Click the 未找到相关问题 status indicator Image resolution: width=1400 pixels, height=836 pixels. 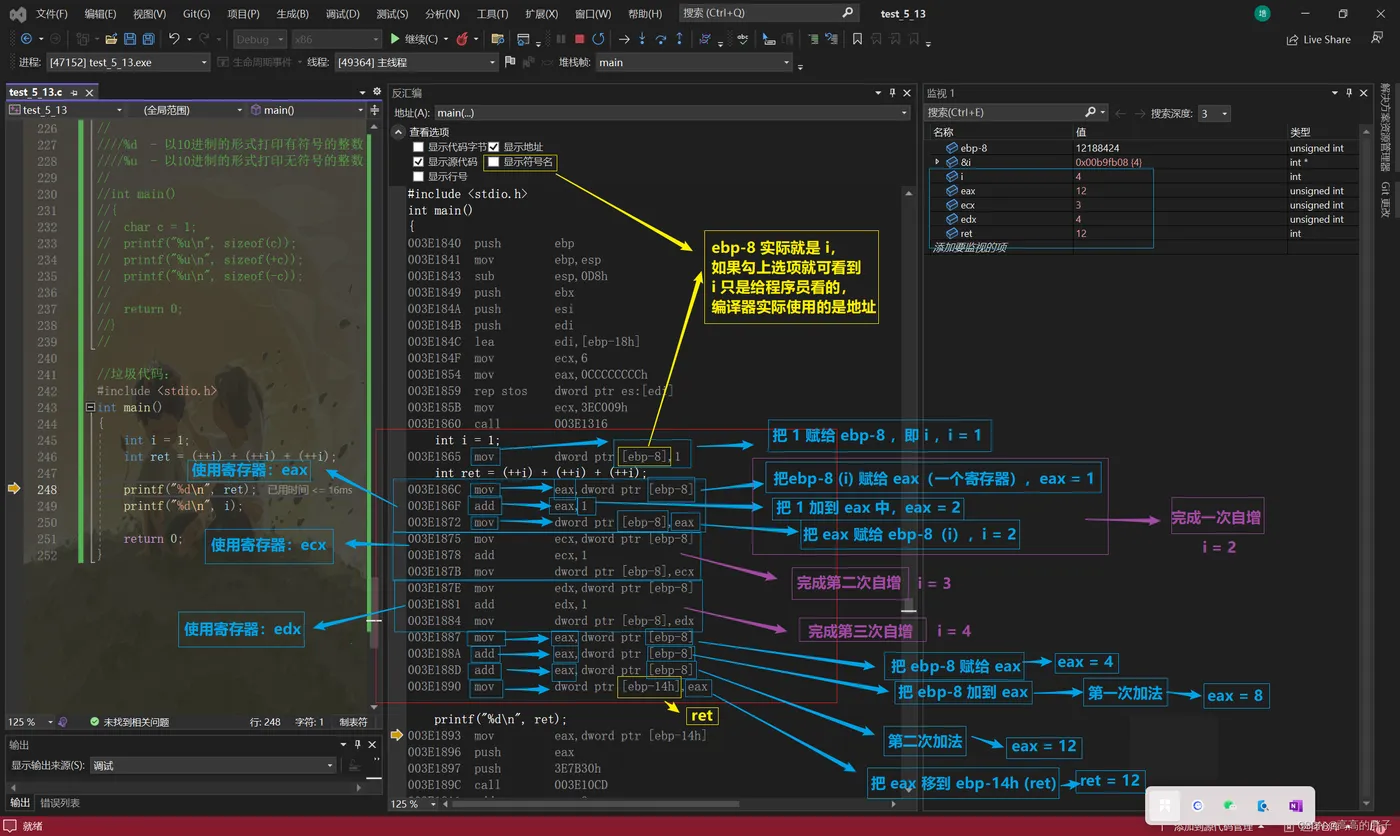tap(129, 722)
